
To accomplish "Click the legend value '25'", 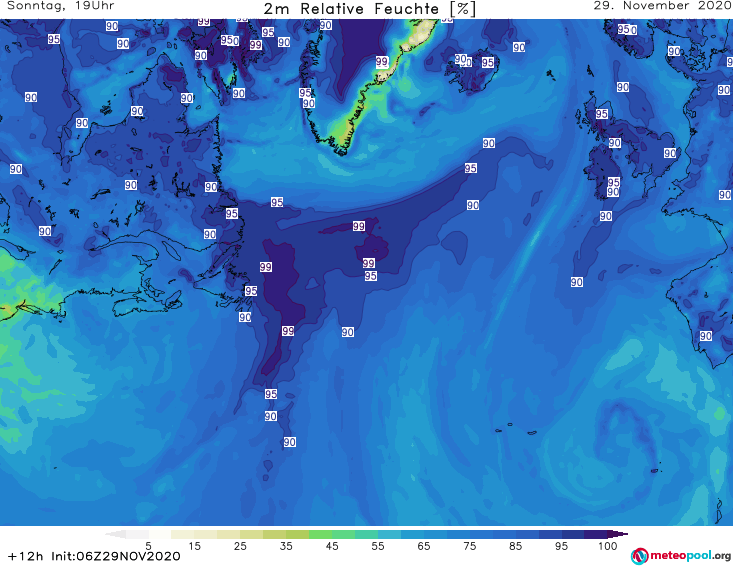I will (x=240, y=546).
